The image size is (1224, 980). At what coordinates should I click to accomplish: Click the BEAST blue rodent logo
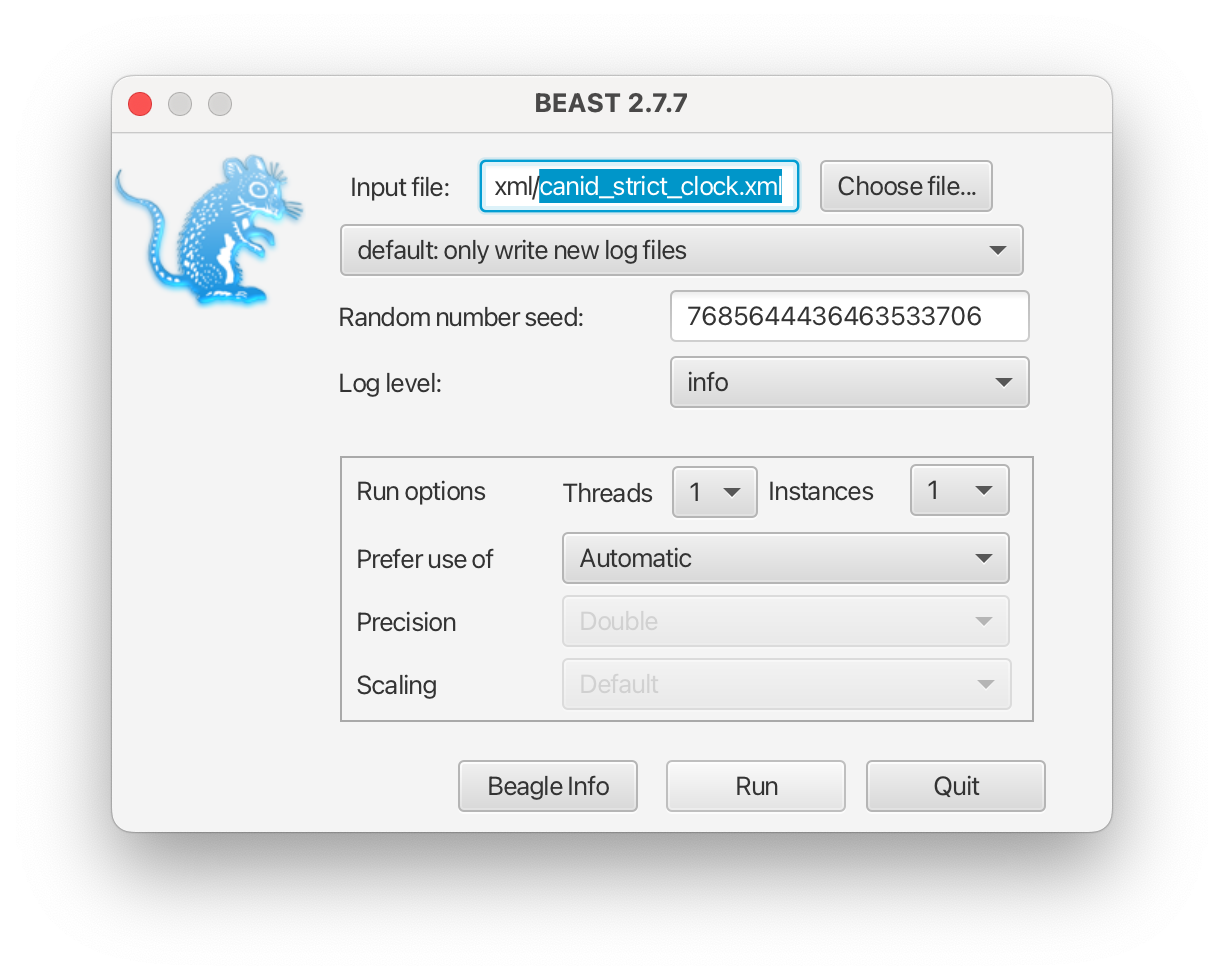tap(208, 230)
